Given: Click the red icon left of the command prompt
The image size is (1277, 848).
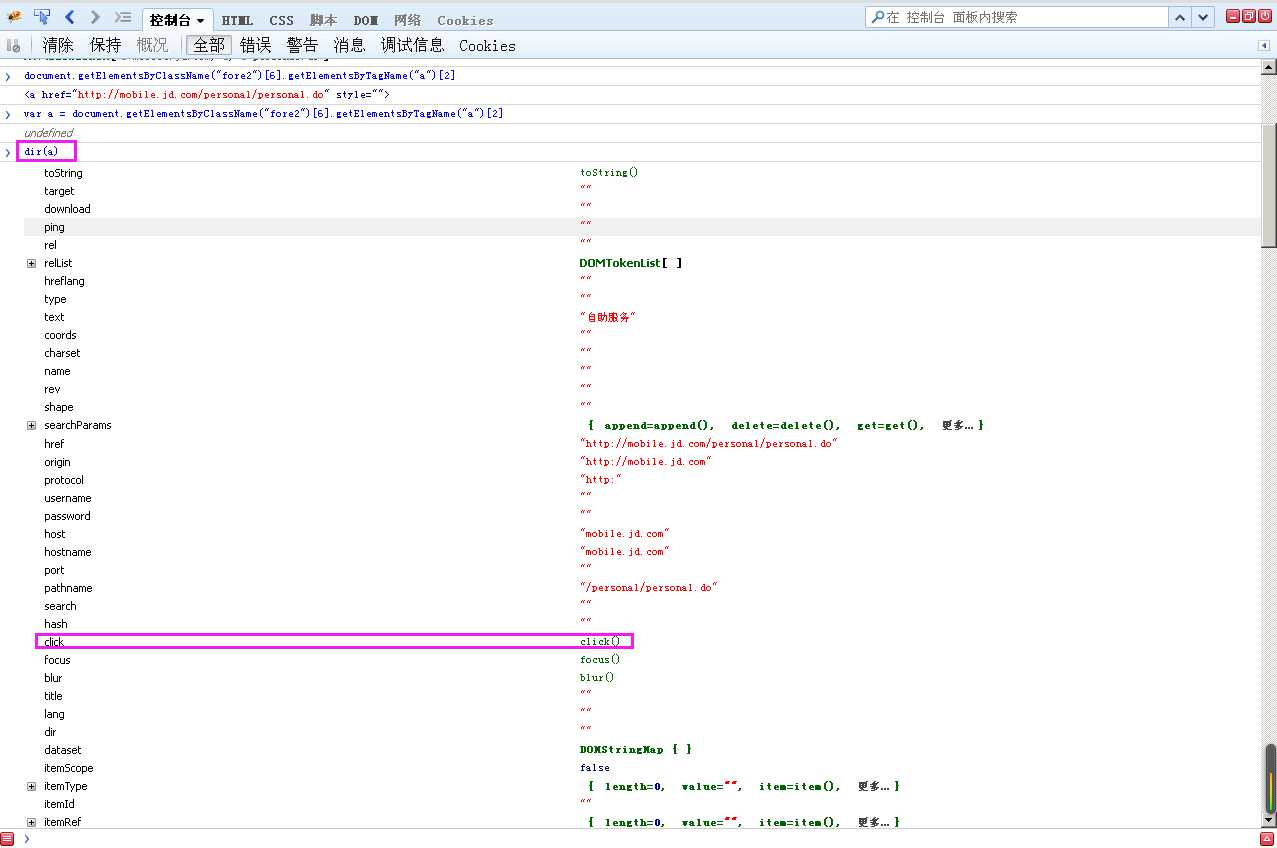Looking at the screenshot, I should pos(8,838).
